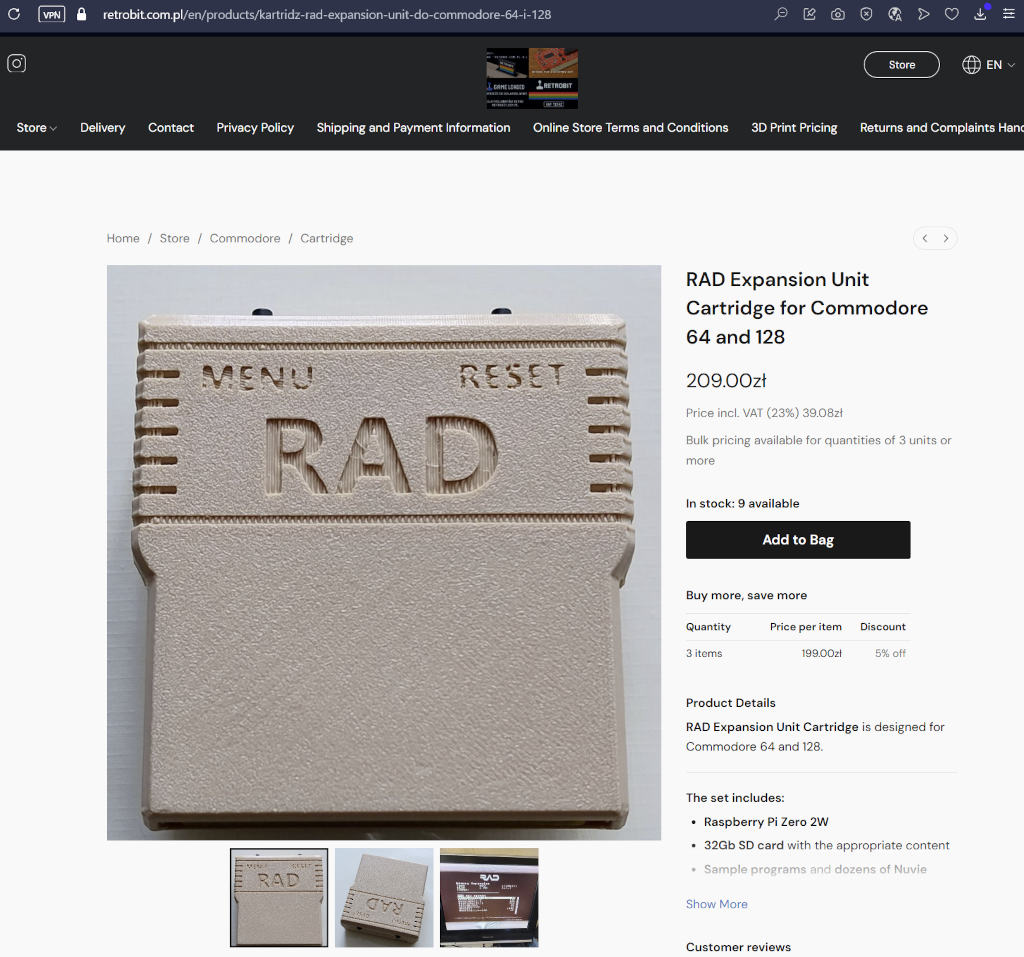Click the main RAD cartridge product image
The height and width of the screenshot is (957, 1024).
tap(384, 553)
